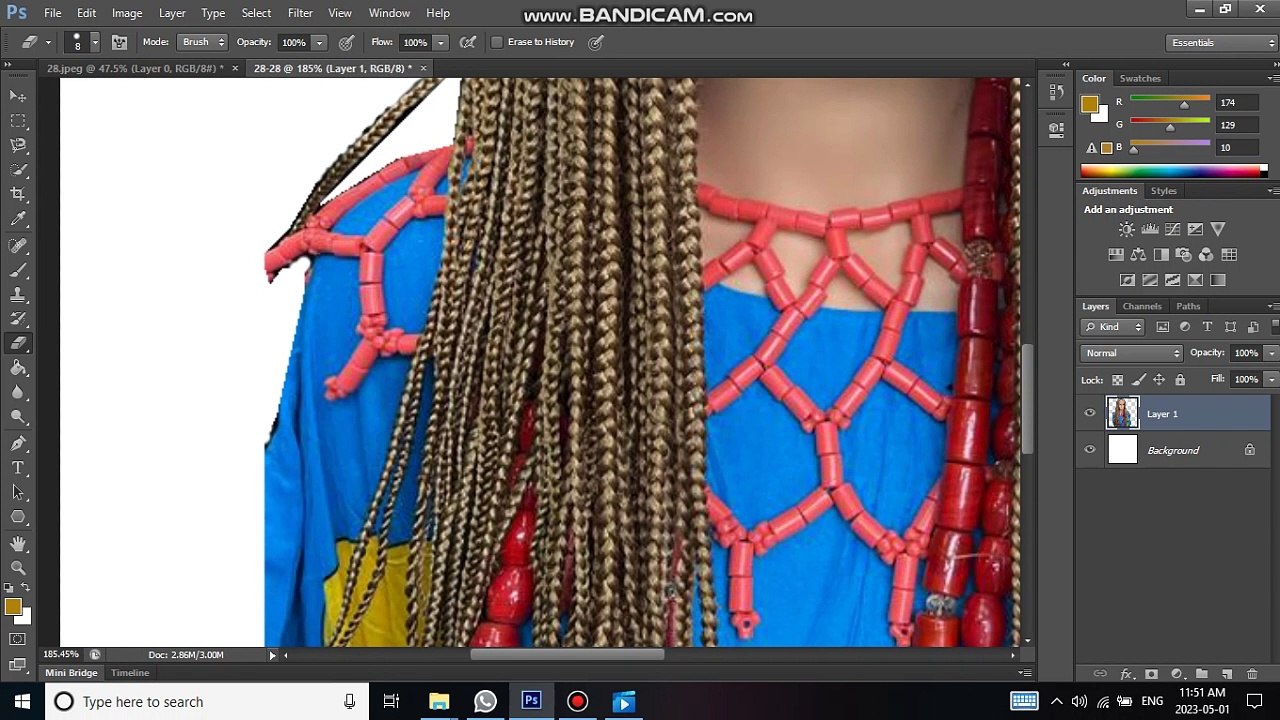This screenshot has height=720, width=1280.
Task: Click the Windows search box in taskbar
Action: click(x=205, y=702)
